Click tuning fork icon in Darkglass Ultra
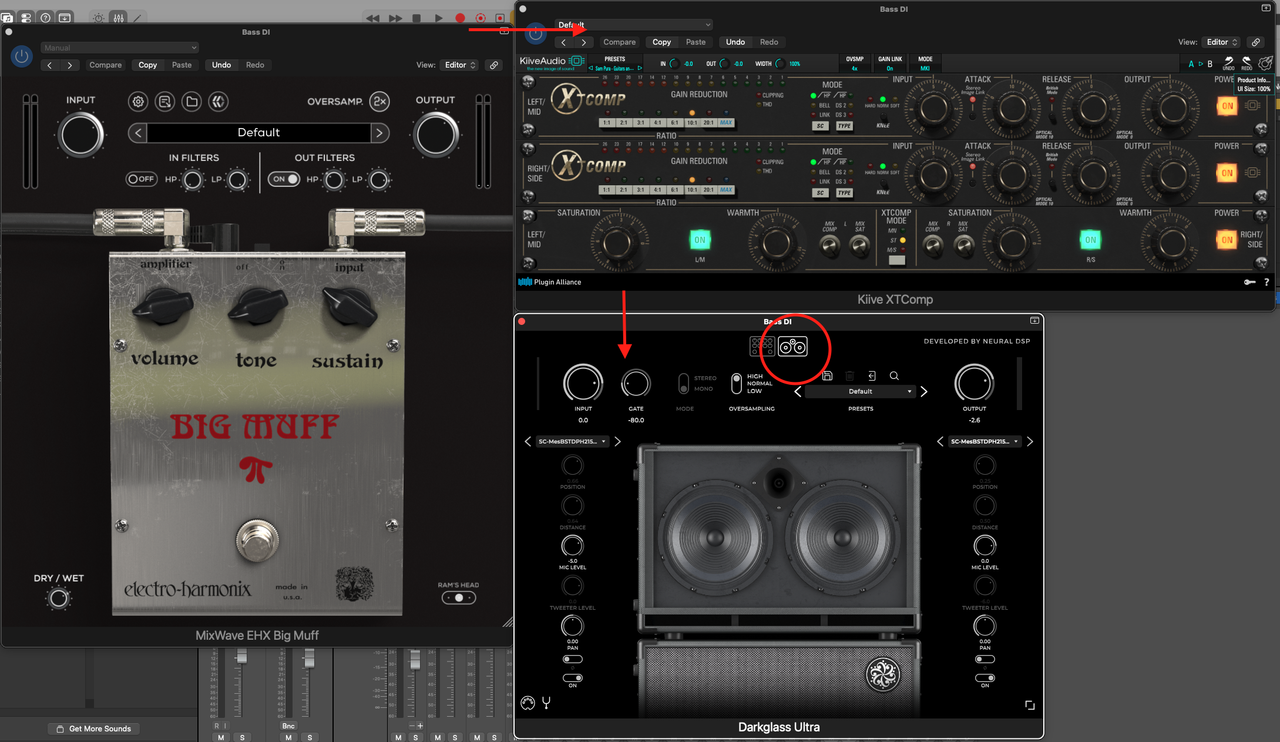The width and height of the screenshot is (1280, 742). click(547, 702)
